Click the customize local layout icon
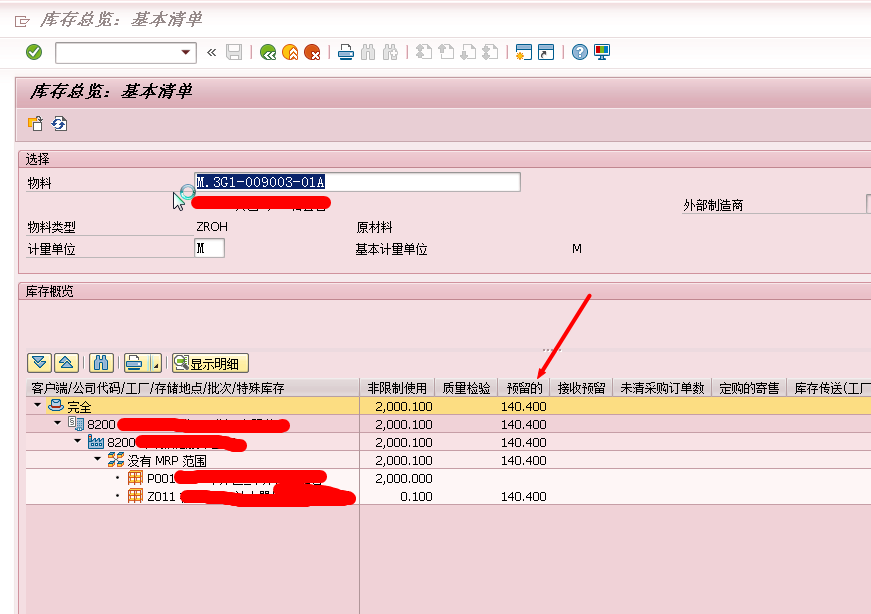 [600, 52]
